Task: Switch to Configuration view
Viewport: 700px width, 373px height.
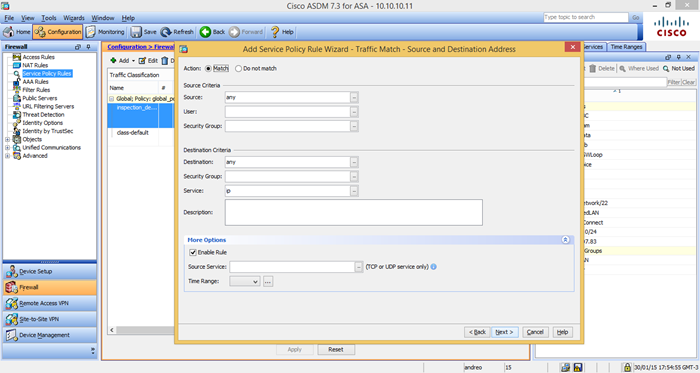Action: (58, 32)
